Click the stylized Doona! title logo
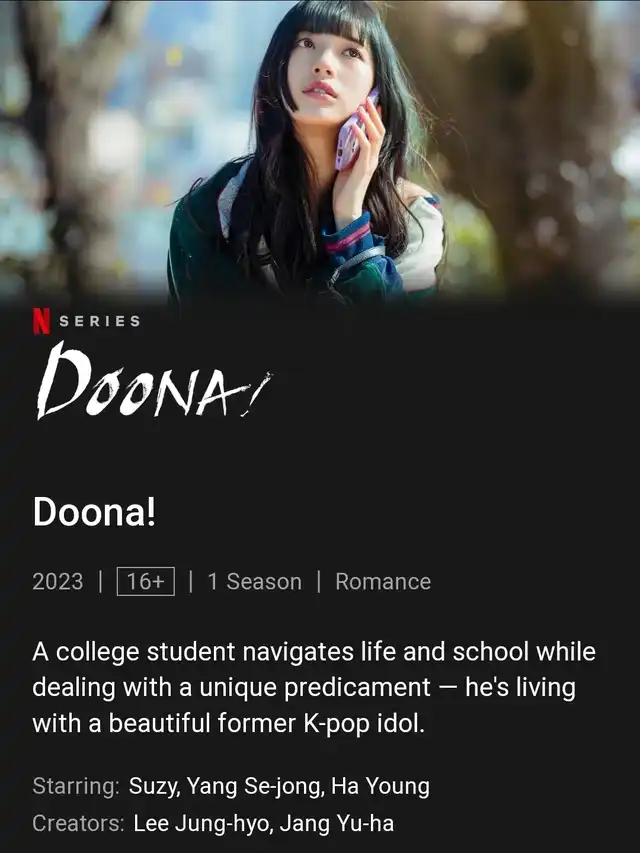Image resolution: width=640 pixels, height=853 pixels. coord(153,383)
